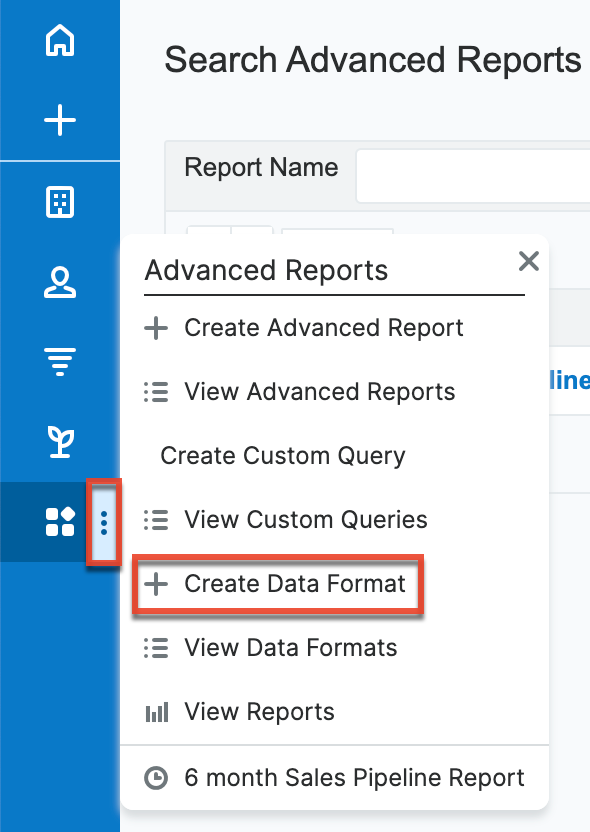Select Create Custom Query
Screen dimensions: 590x832
click(x=283, y=455)
